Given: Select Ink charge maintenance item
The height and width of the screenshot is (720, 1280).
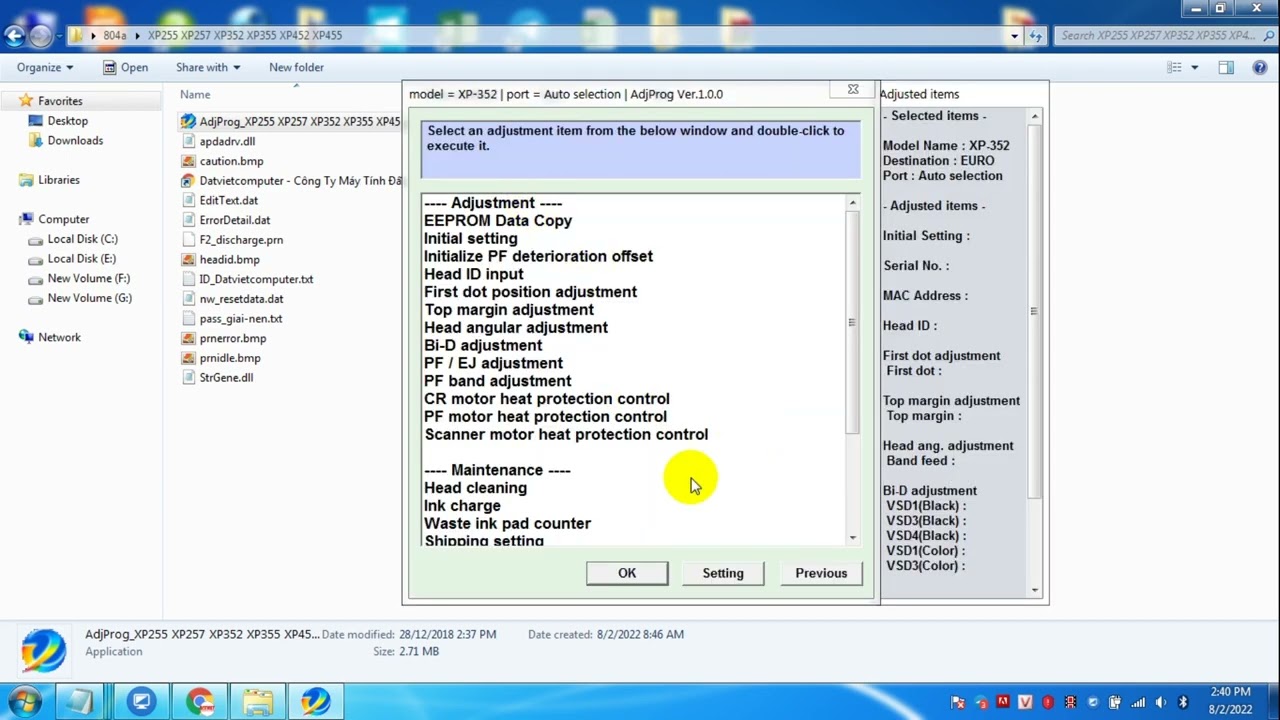Looking at the screenshot, I should [462, 506].
